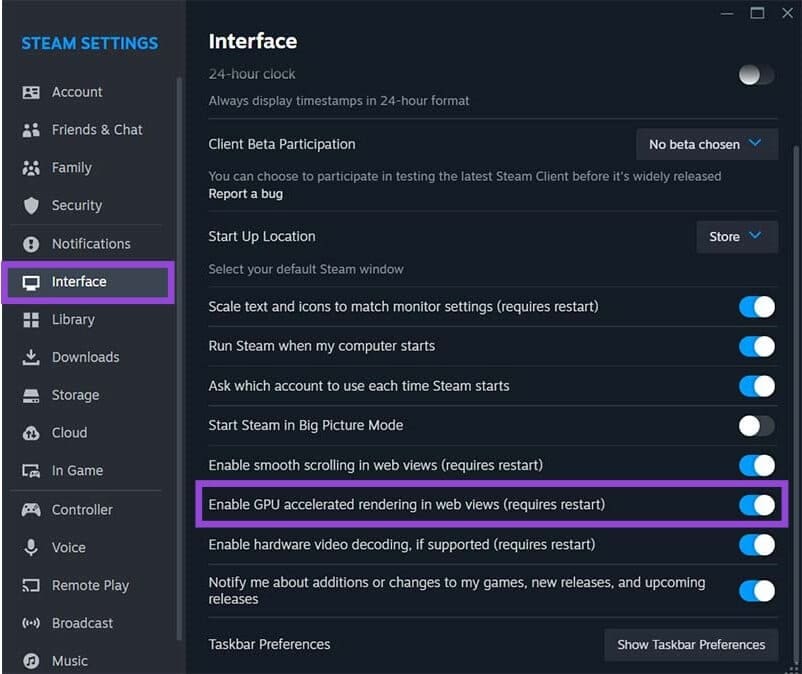The width and height of the screenshot is (802, 674).
Task: Click the Voice microphone icon
Action: 31,547
